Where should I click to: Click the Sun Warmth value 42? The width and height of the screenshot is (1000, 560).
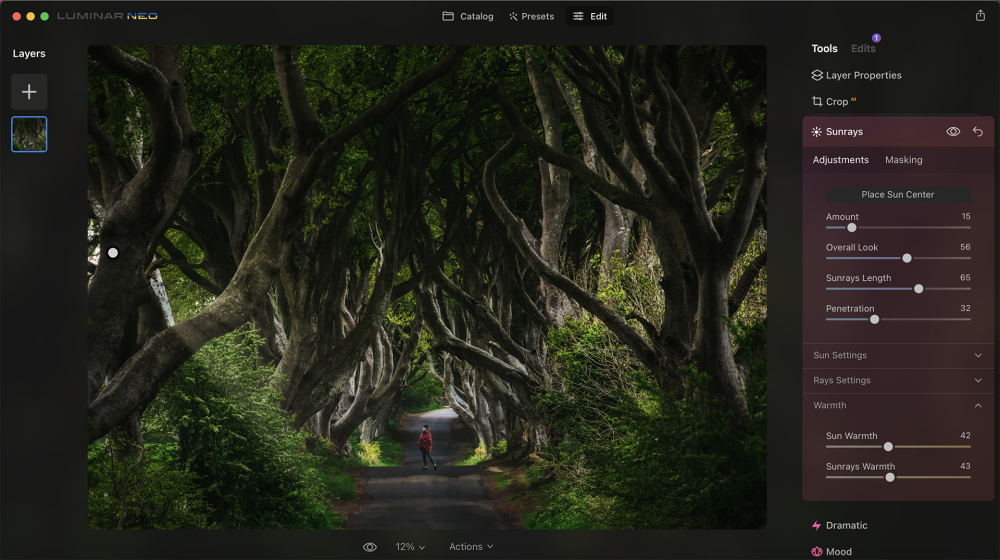(965, 436)
